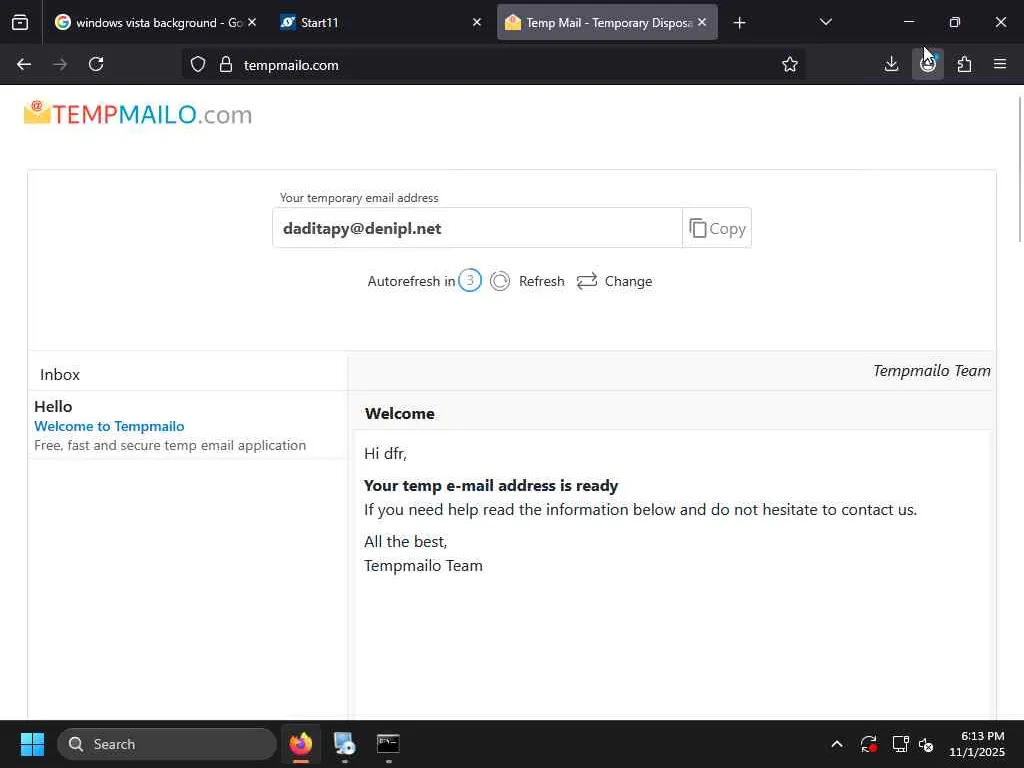Go forward to the next page
Viewport: 1024px width, 768px height.
60,64
